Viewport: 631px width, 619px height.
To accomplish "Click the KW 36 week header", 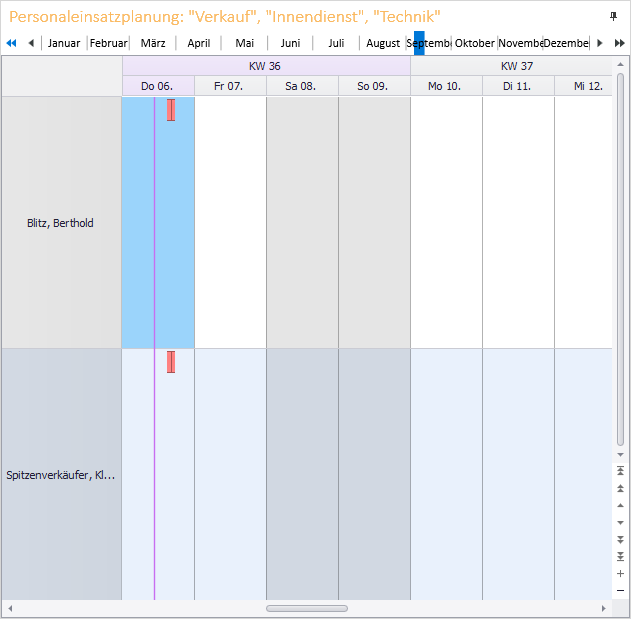I will (265, 66).
